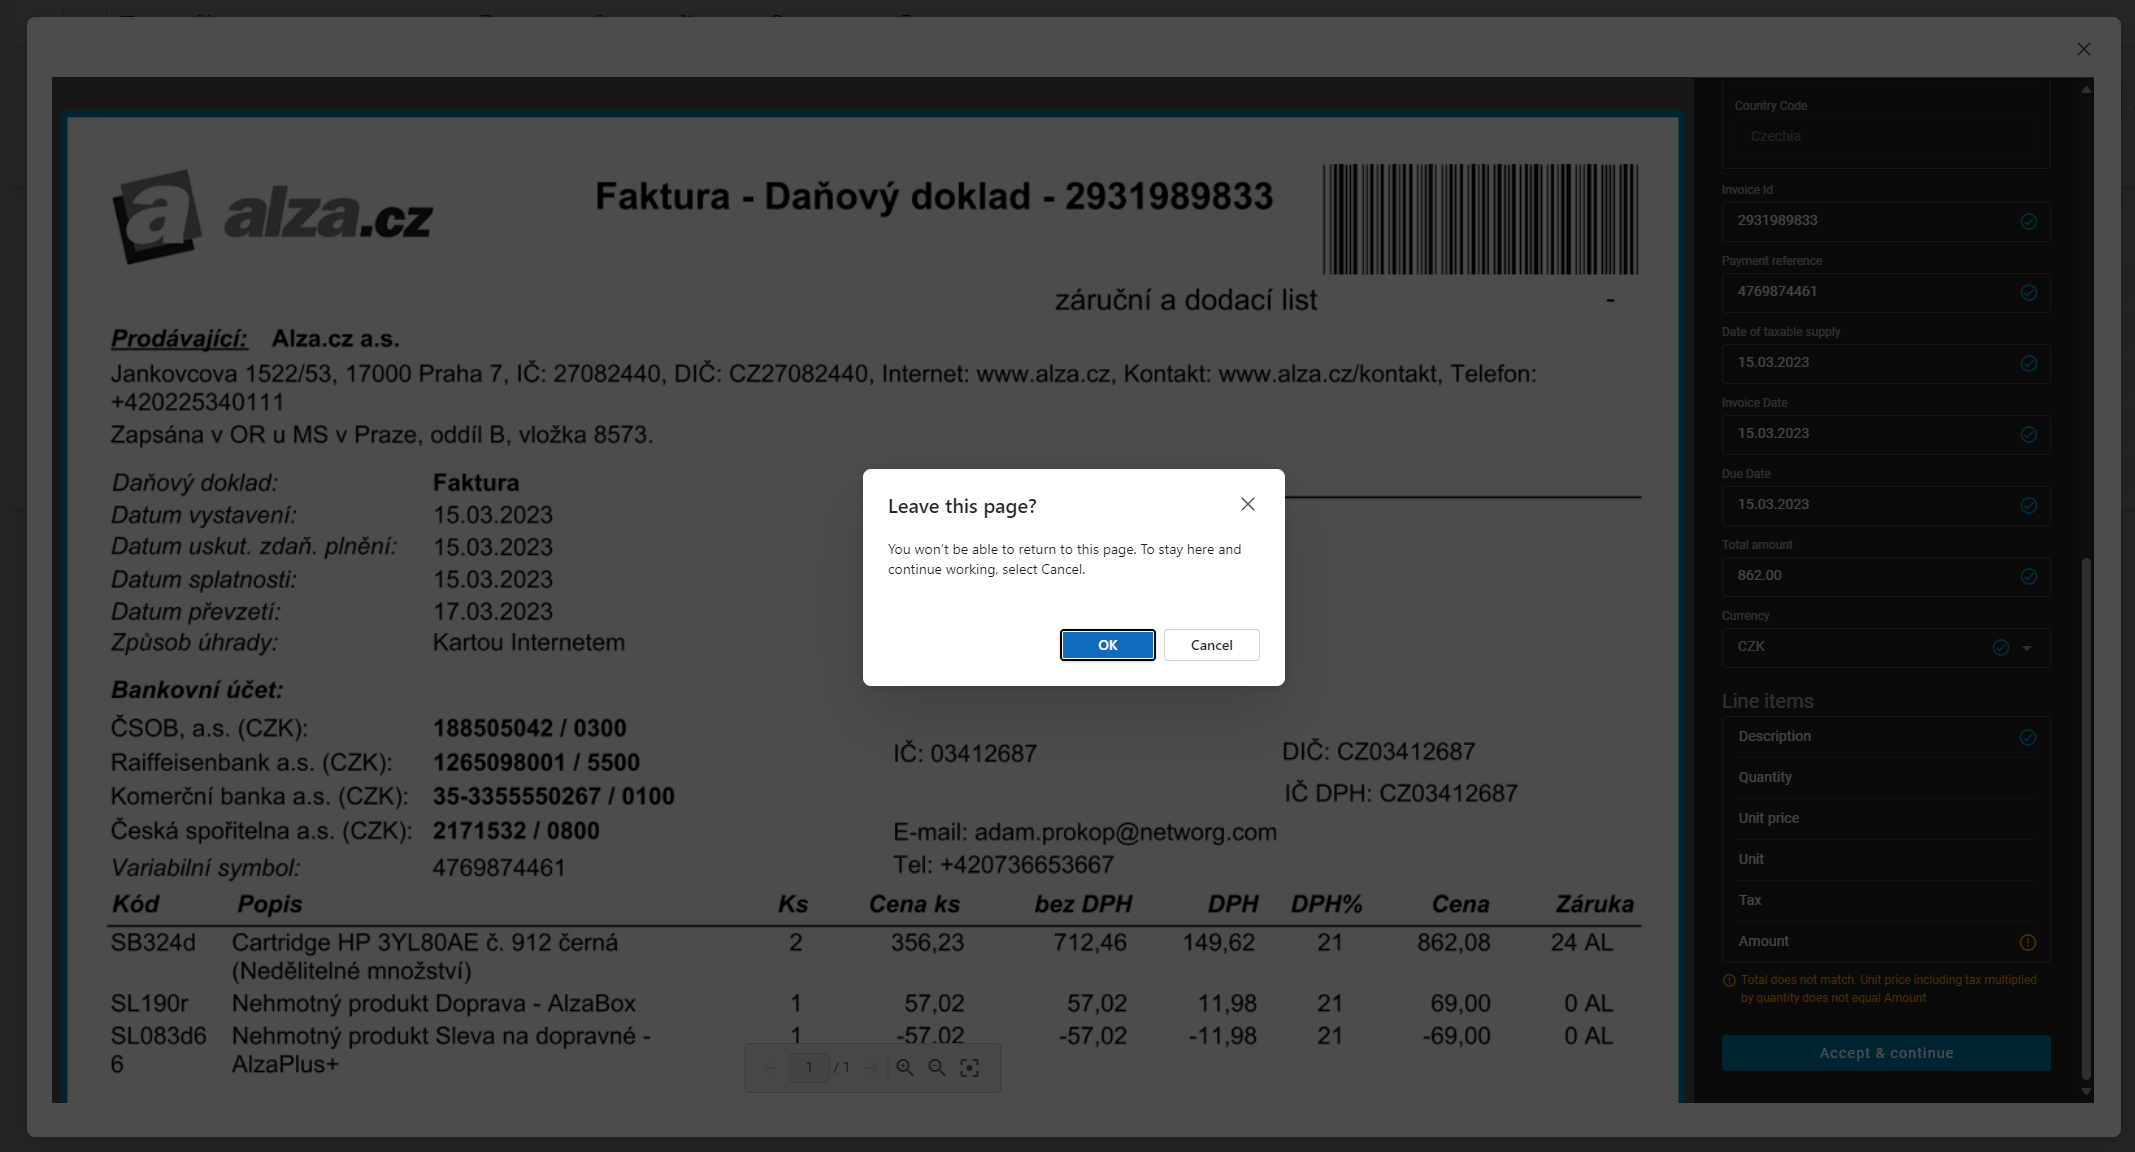Click verified checkmark on Invoice Id

2029,221
